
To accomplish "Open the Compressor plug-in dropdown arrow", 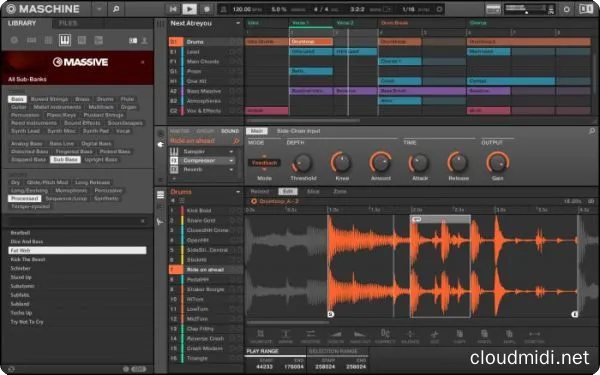I will [x=231, y=161].
